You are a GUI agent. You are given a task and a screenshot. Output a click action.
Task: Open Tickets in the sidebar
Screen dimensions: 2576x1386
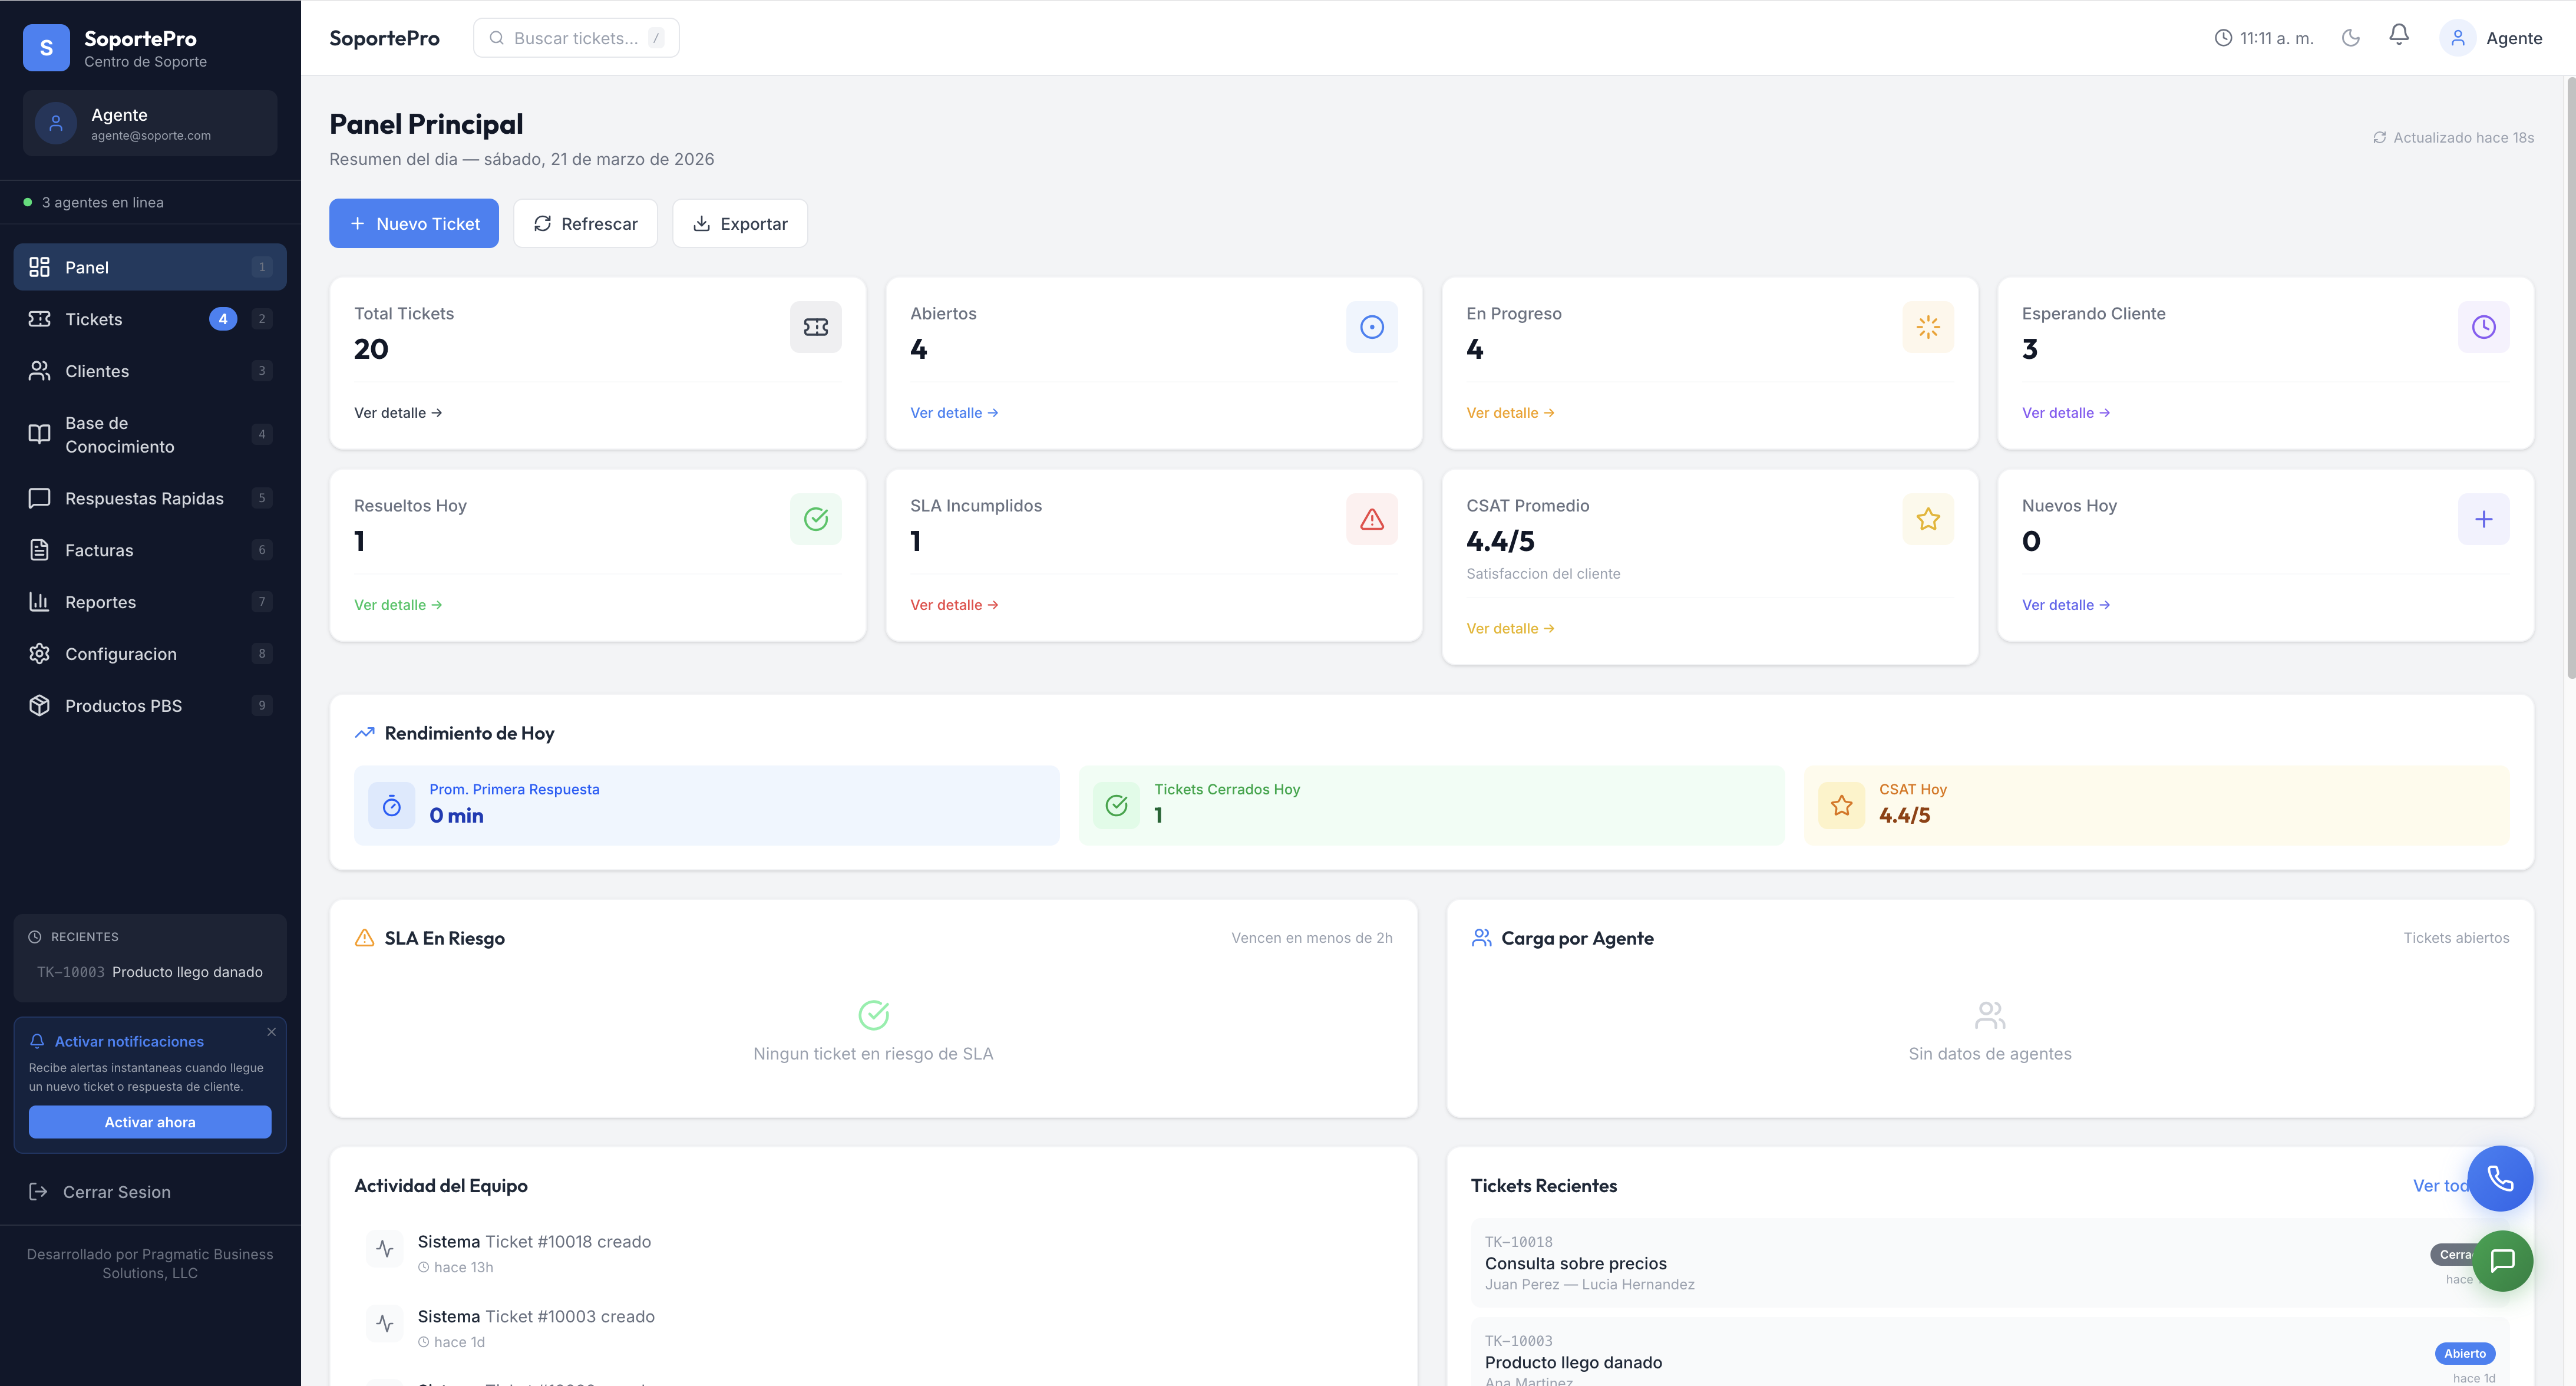(94, 319)
